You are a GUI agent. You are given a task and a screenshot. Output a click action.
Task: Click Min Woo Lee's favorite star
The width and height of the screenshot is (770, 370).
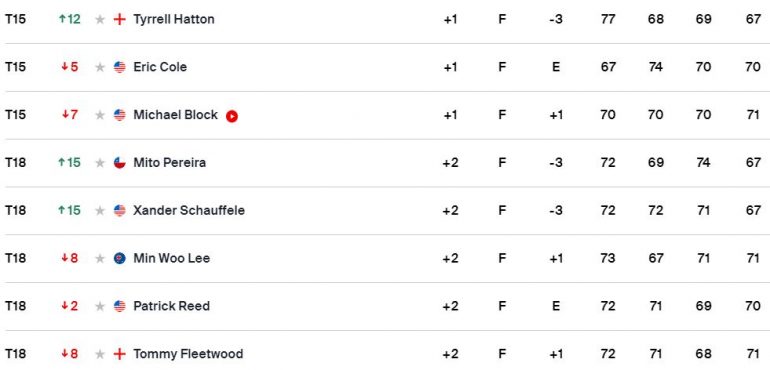coord(100,258)
